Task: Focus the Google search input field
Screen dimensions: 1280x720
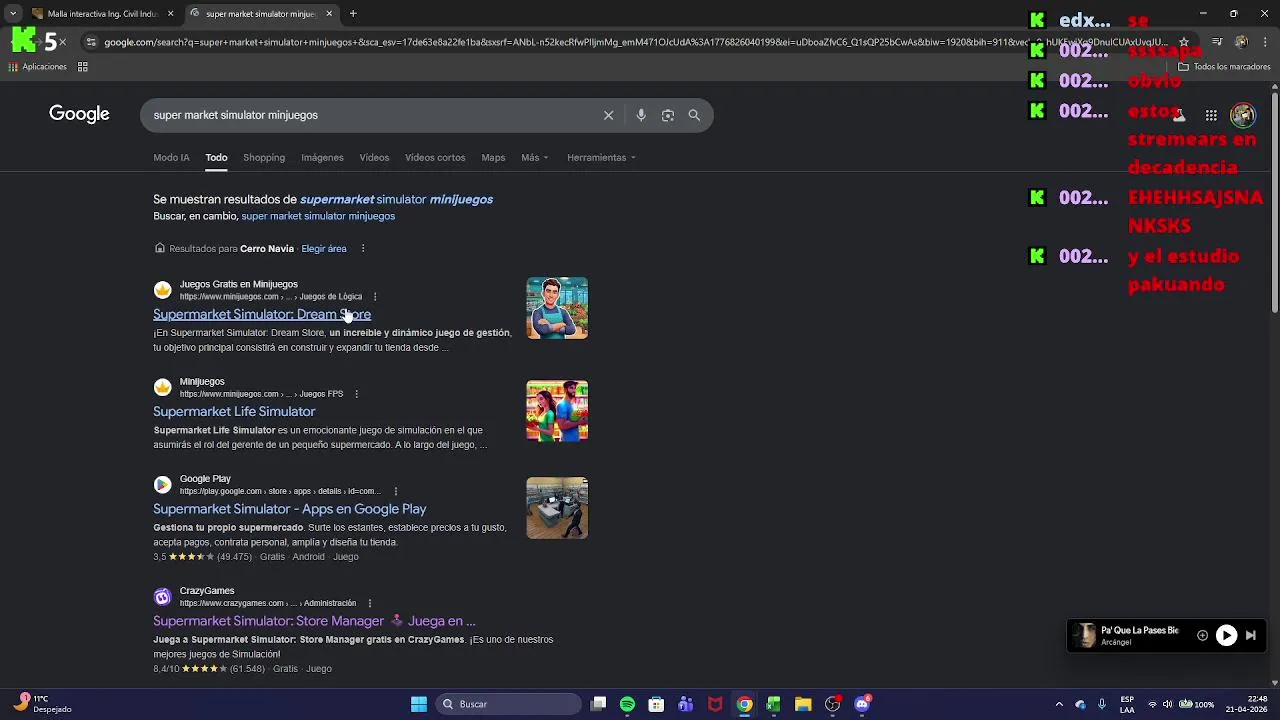Action: pyautogui.click(x=370, y=115)
